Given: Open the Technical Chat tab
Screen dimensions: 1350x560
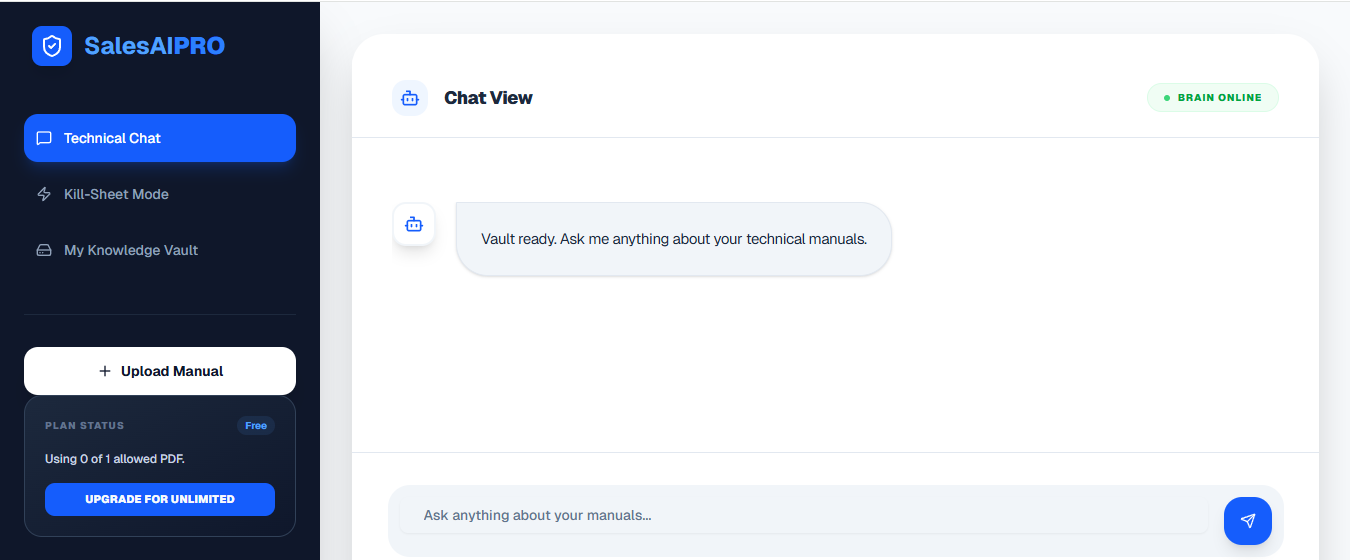Looking at the screenshot, I should (x=160, y=138).
